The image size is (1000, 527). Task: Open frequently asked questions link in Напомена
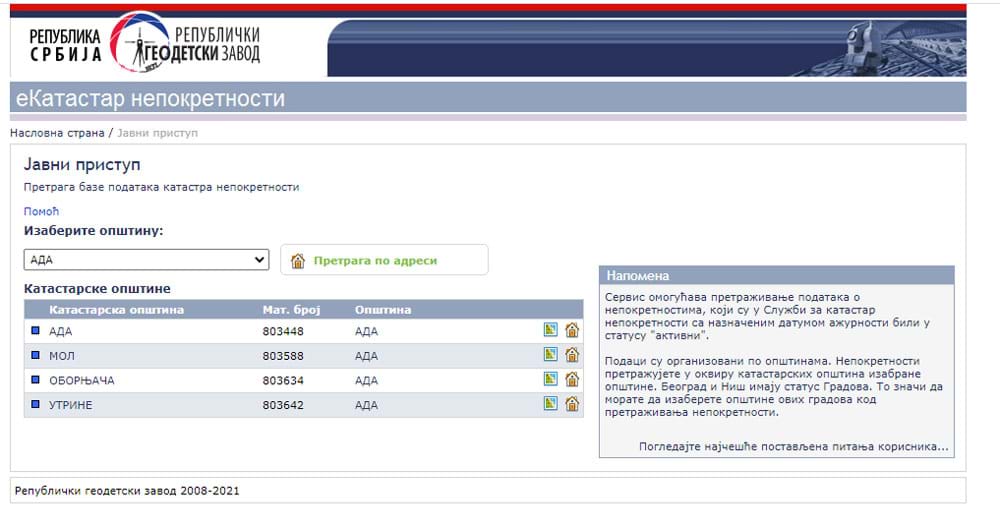[793, 447]
